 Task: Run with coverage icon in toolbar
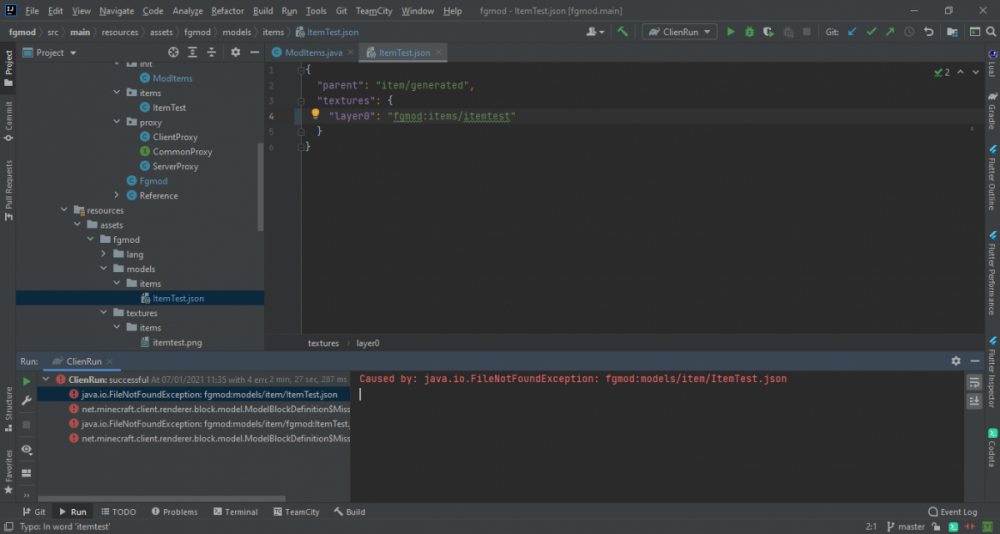pos(768,31)
